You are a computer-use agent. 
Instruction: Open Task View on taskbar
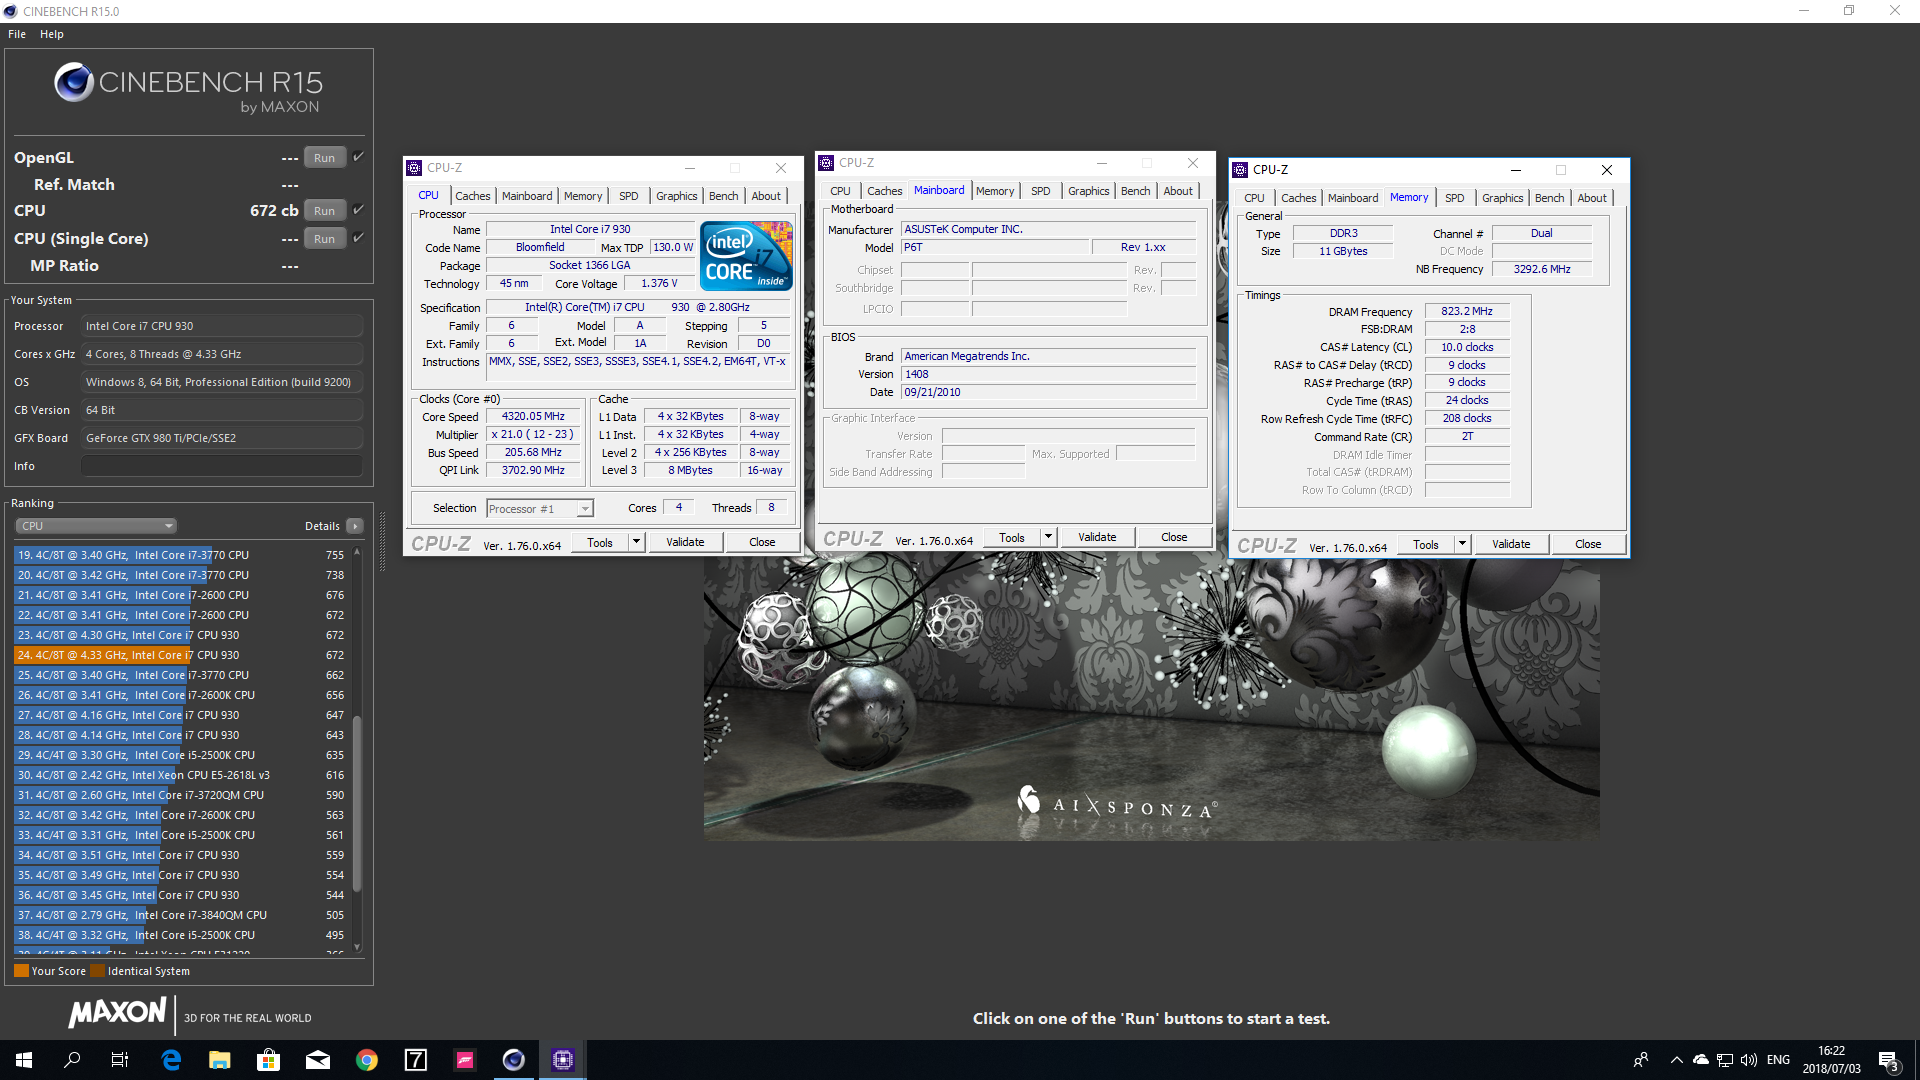(x=120, y=1060)
